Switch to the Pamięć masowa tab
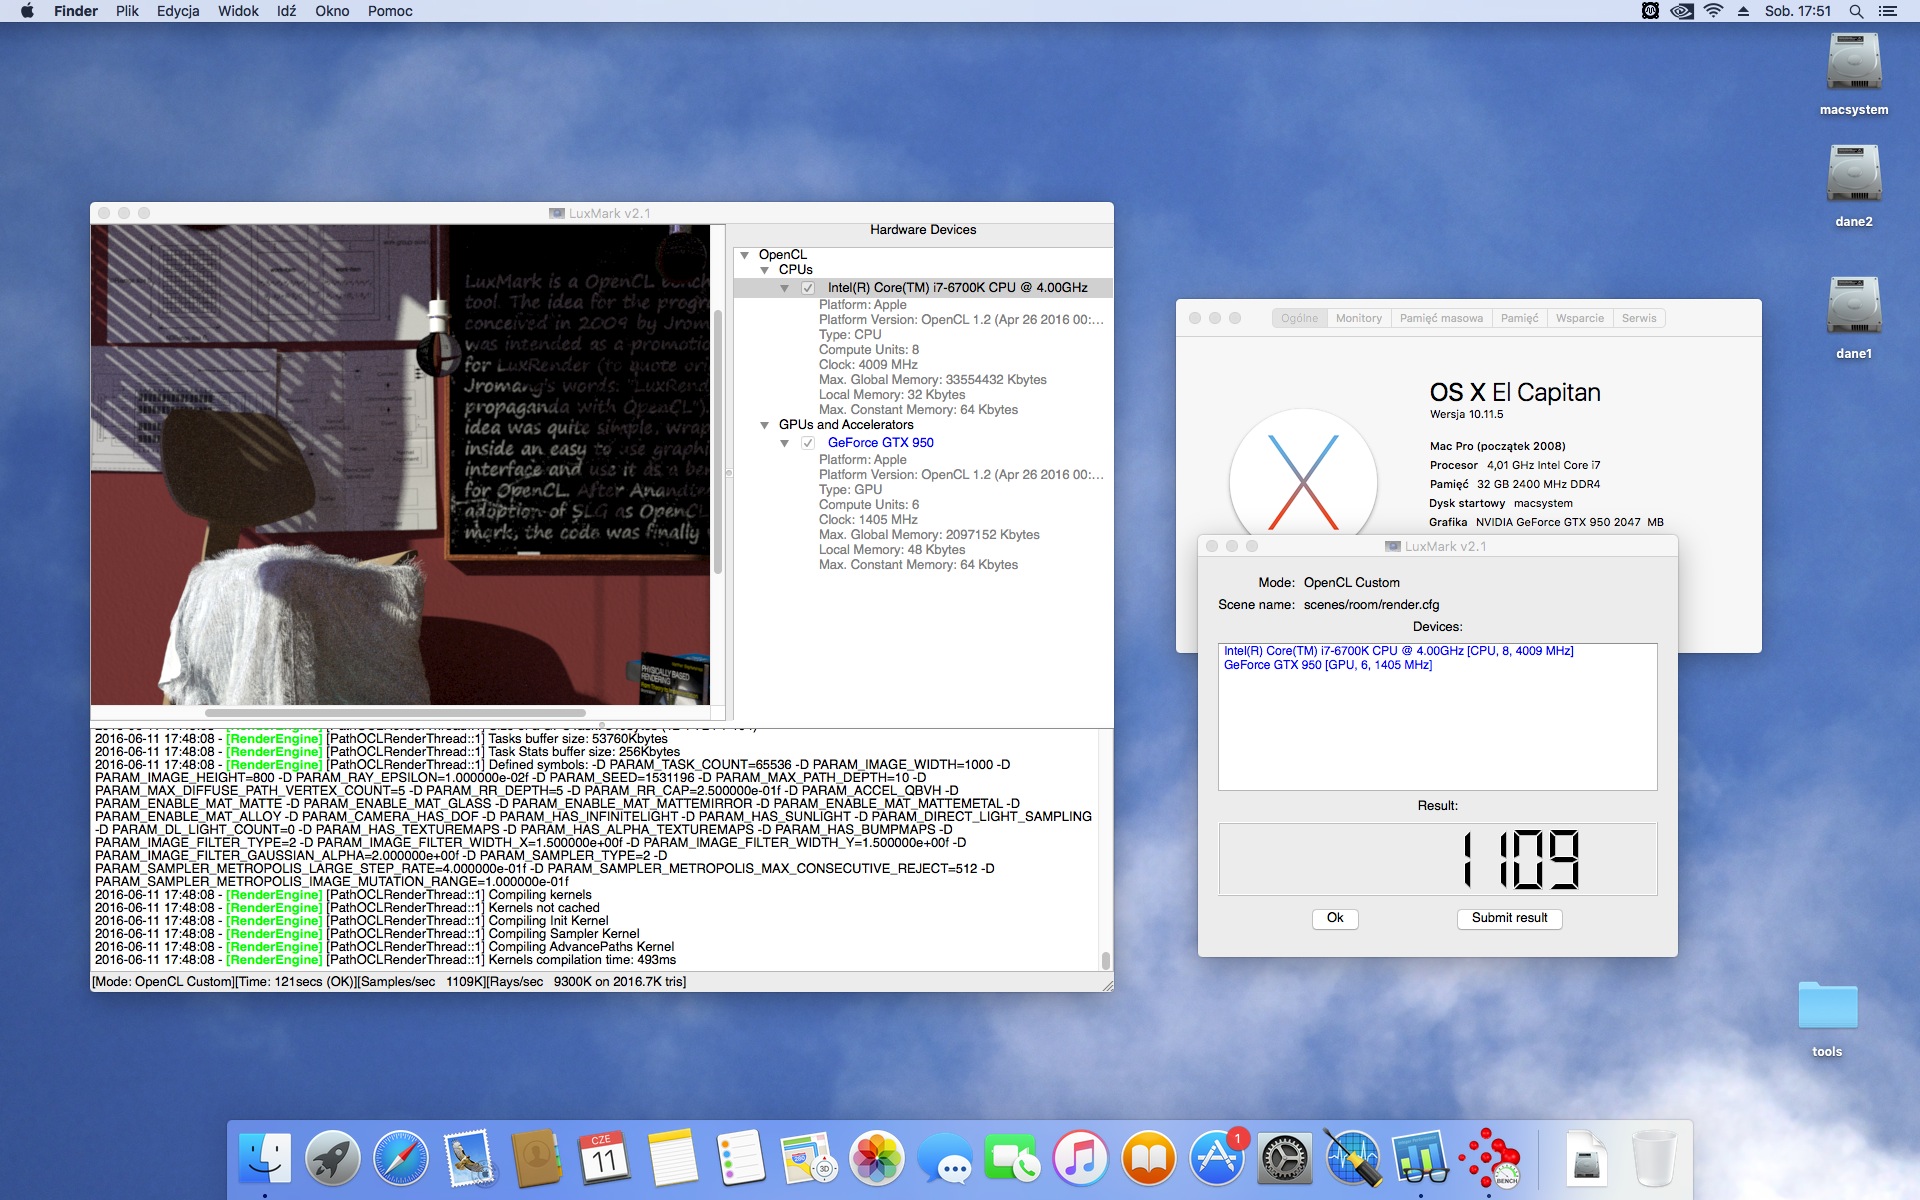The image size is (1920, 1200). [1440, 318]
